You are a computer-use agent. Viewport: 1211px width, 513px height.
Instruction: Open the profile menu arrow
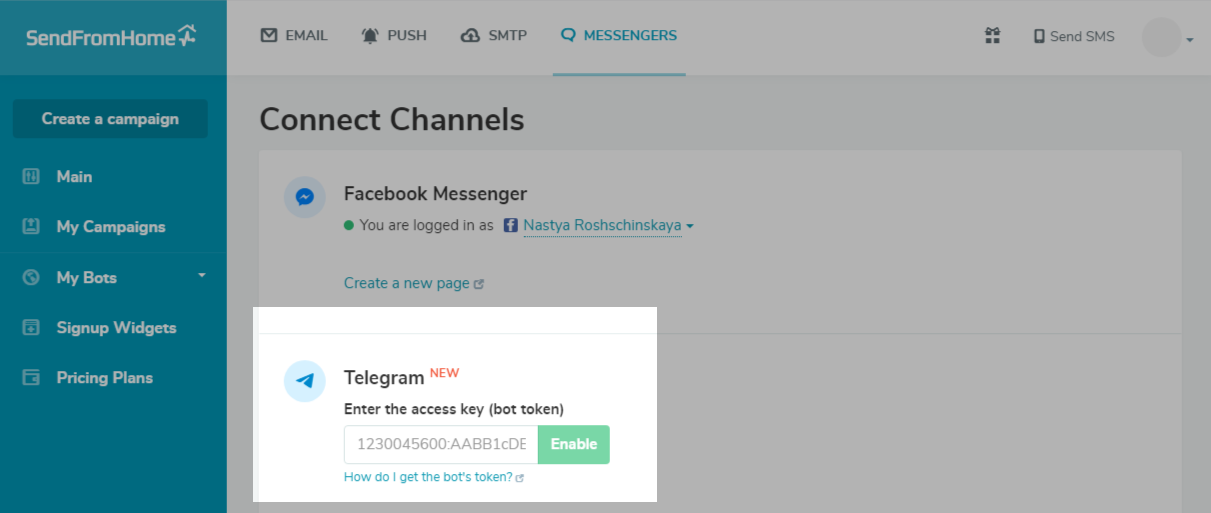click(1190, 40)
